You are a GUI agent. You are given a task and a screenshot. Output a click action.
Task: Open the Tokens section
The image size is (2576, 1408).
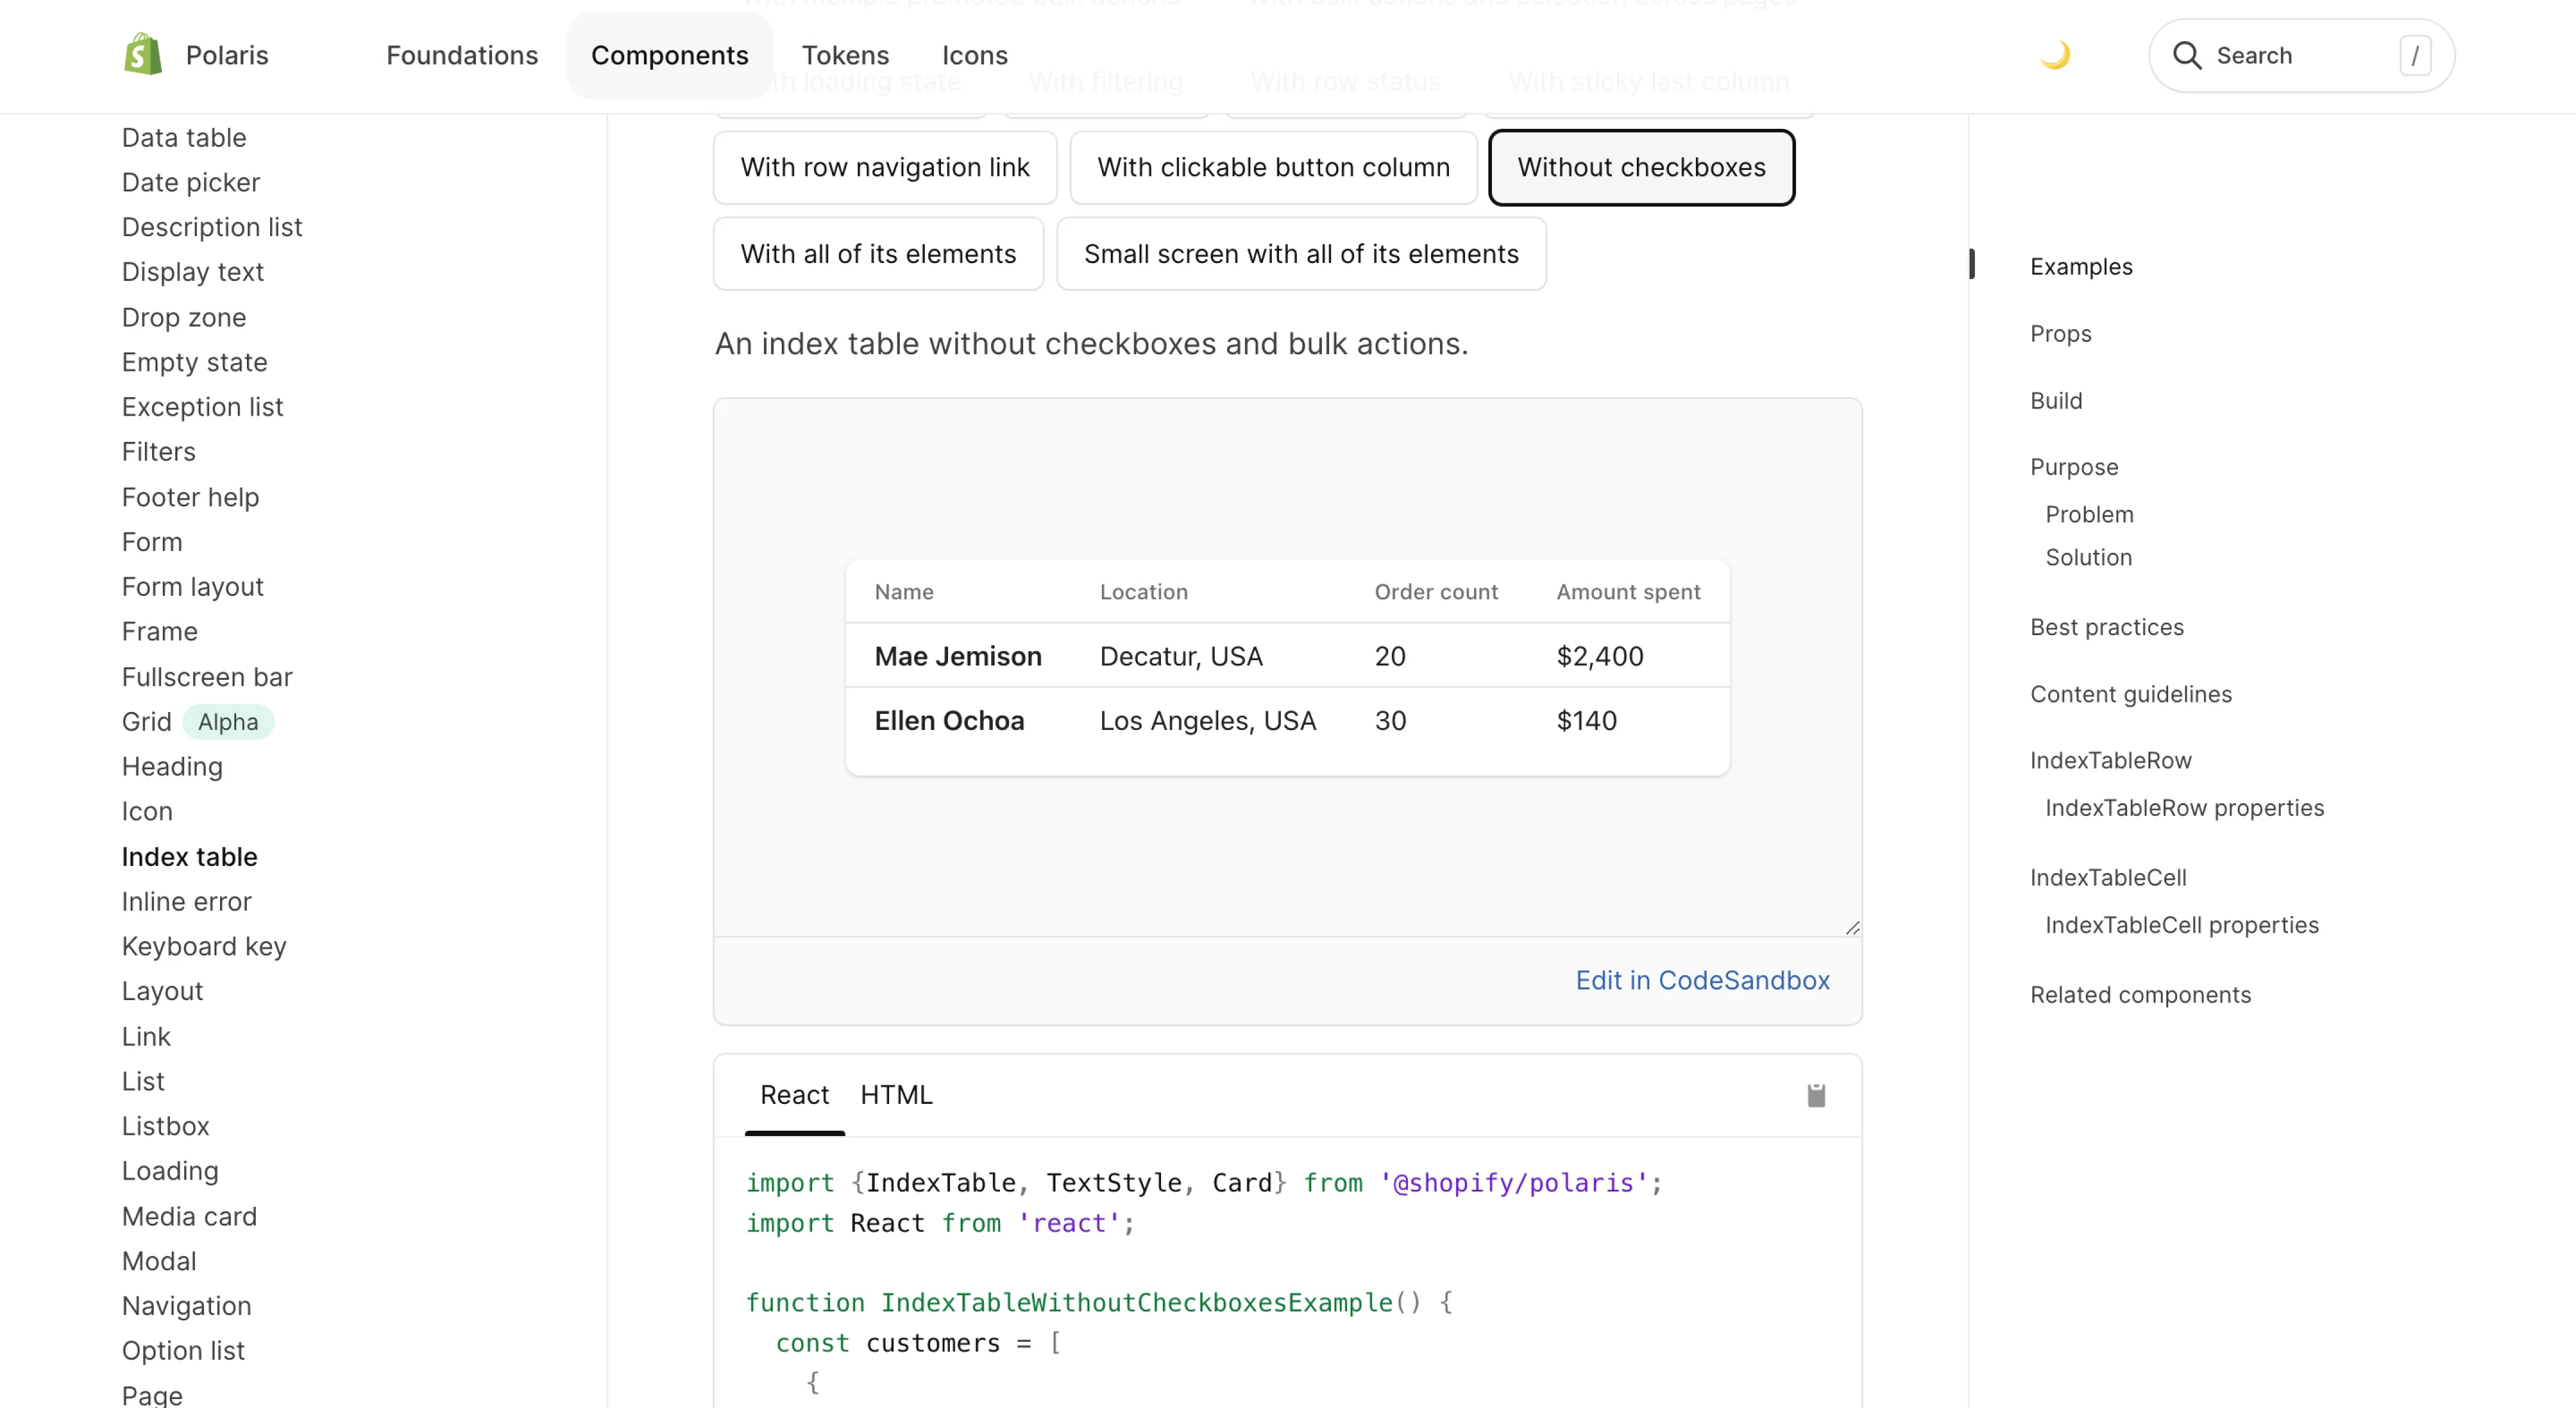[x=845, y=55]
